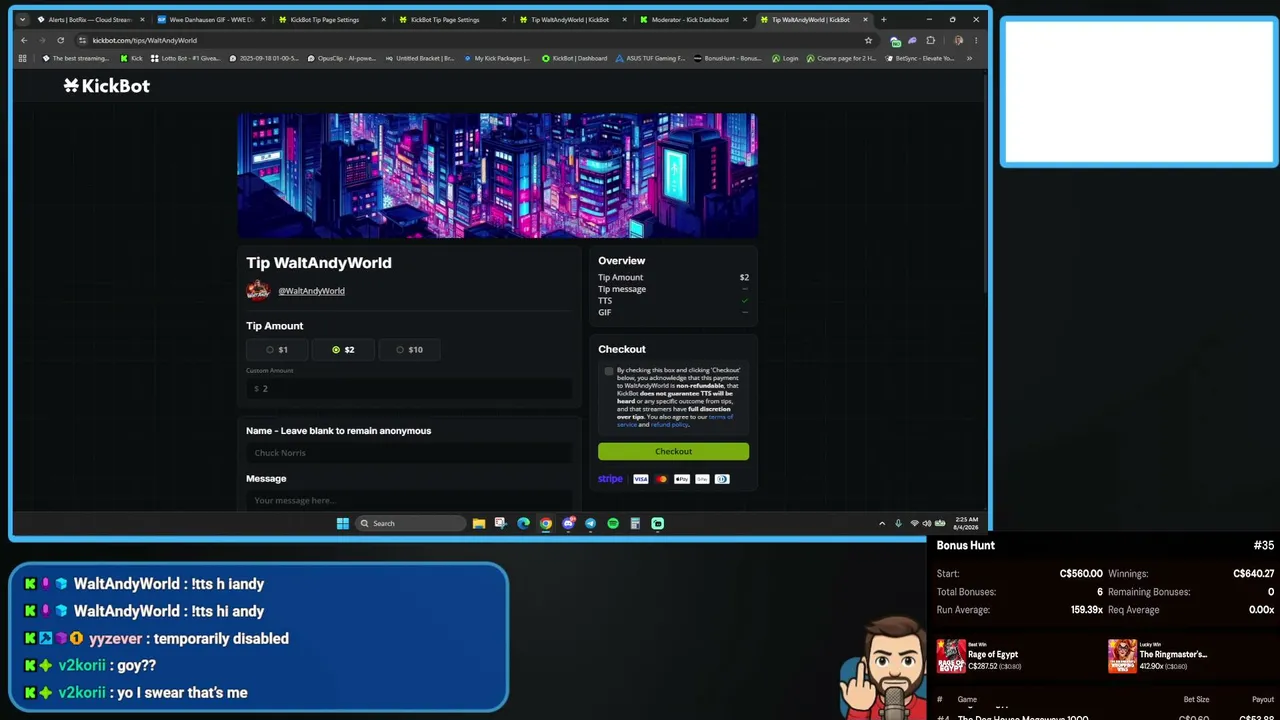Click the neon city banner image
This screenshot has width=1280, height=720.
pos(497,175)
